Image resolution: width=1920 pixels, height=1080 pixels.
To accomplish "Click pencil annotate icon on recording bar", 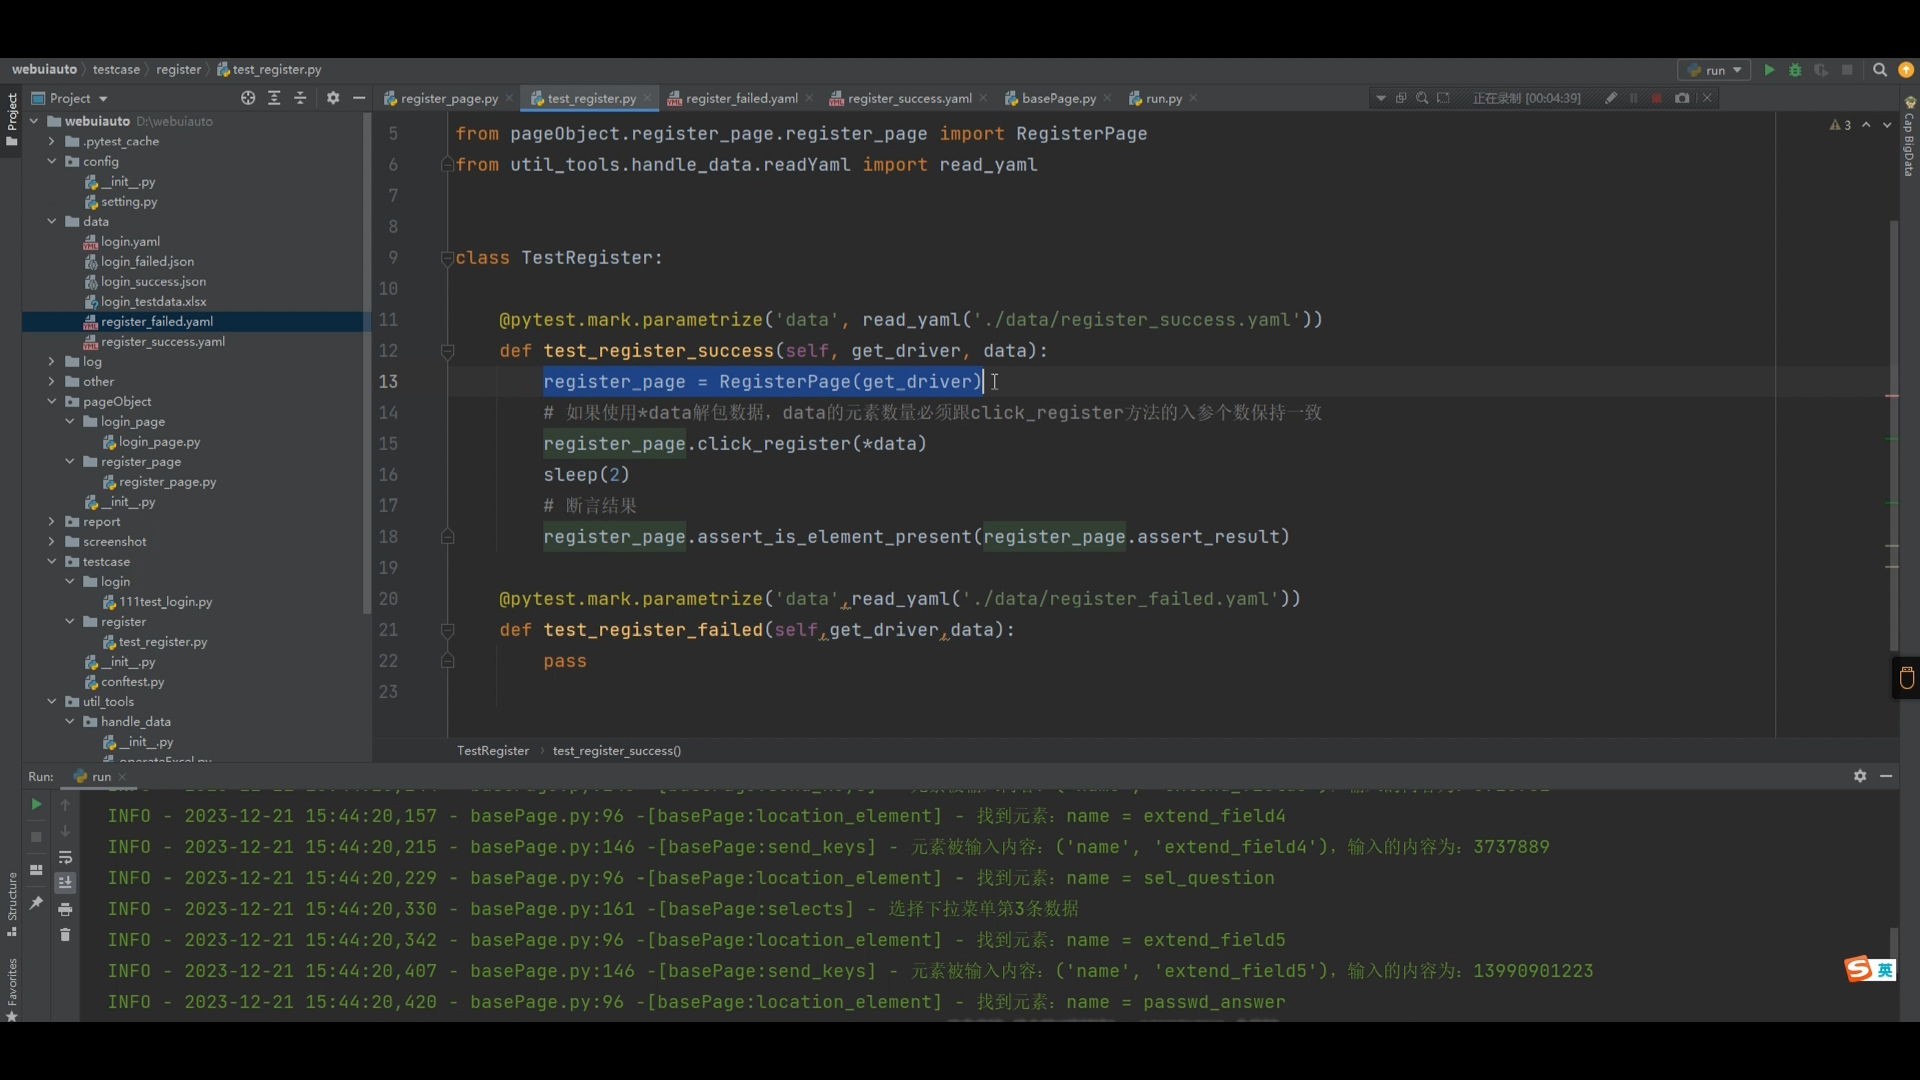I will point(1611,98).
